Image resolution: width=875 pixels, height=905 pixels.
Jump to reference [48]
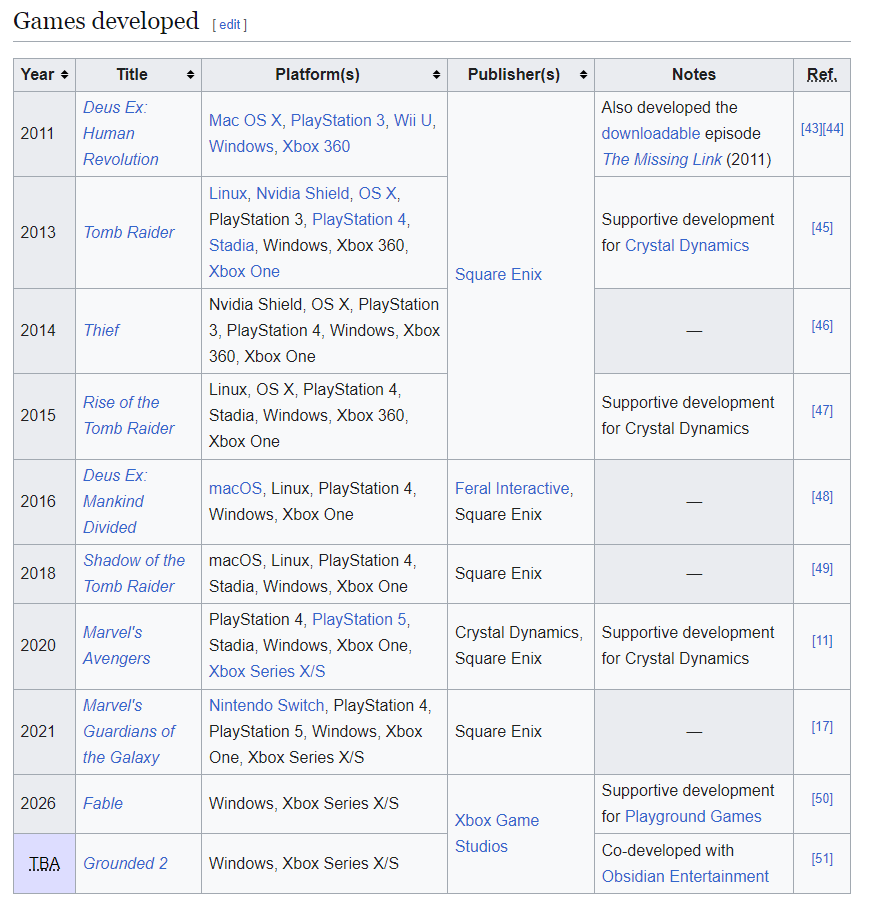[x=822, y=496]
